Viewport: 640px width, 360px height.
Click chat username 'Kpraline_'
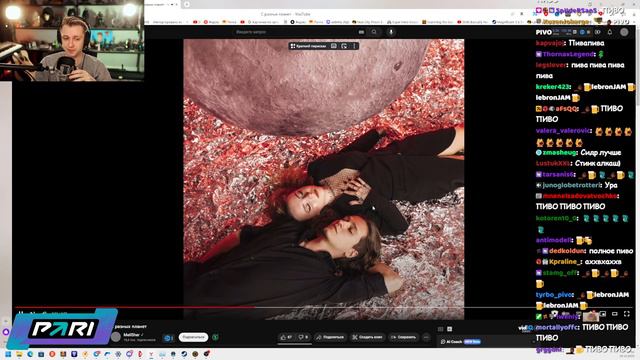(565, 261)
